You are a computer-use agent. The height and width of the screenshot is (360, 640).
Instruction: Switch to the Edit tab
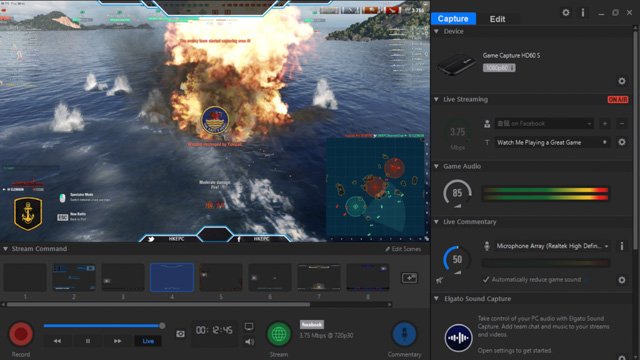click(x=497, y=19)
